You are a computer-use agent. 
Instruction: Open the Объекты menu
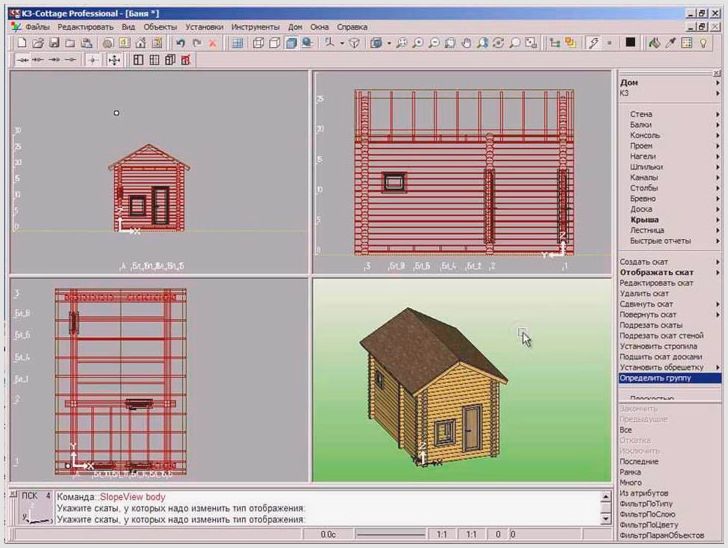pos(160,27)
